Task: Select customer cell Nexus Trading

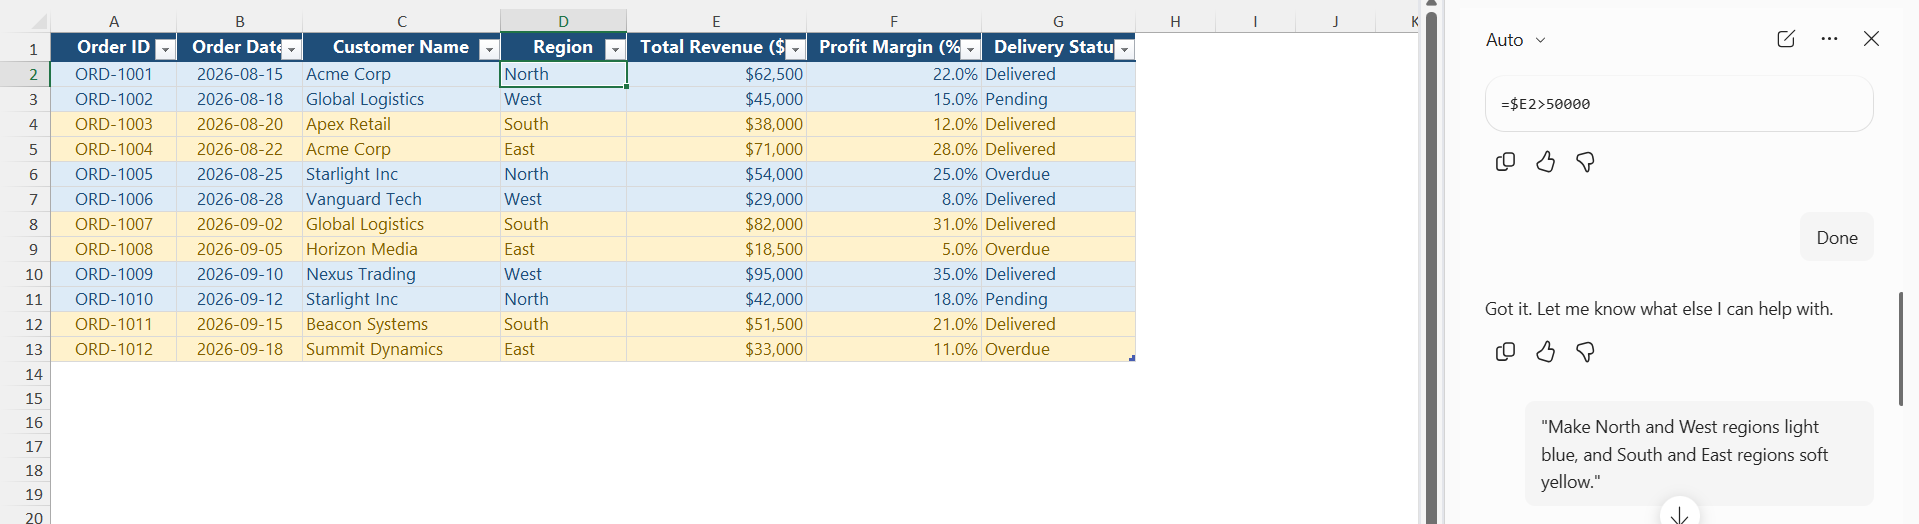Action: (401, 274)
